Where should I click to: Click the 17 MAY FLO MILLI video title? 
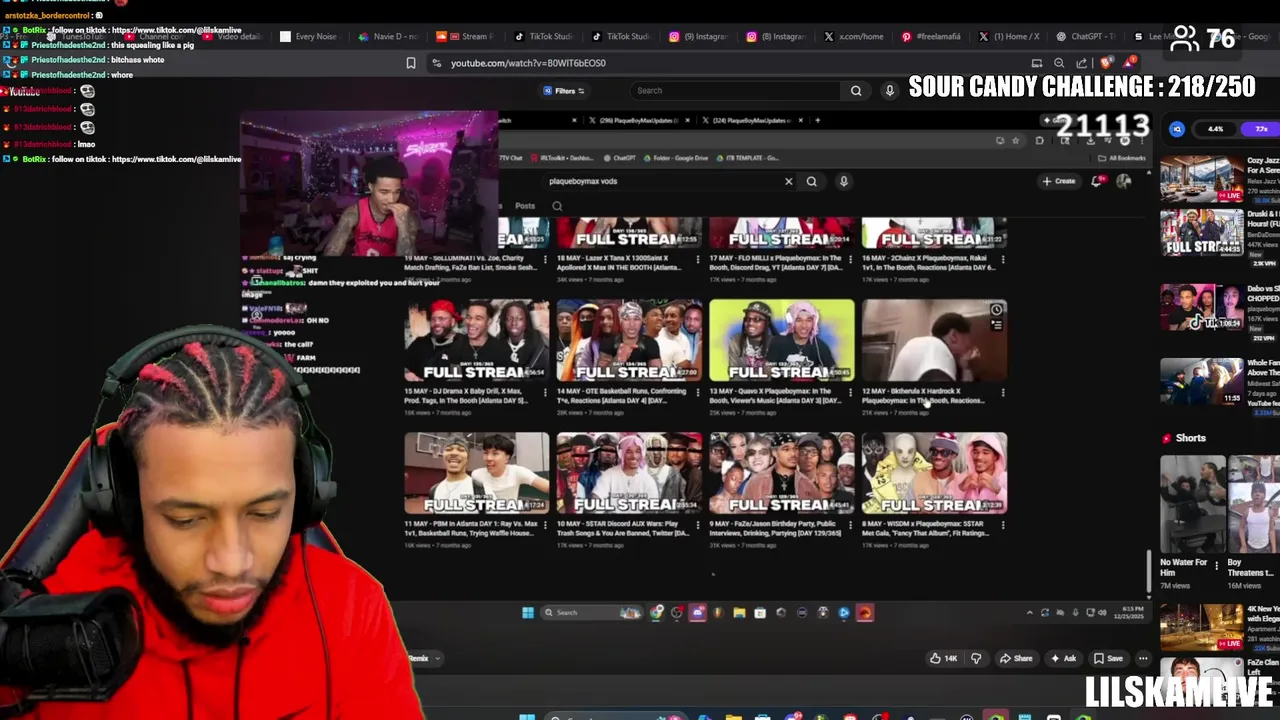point(775,263)
